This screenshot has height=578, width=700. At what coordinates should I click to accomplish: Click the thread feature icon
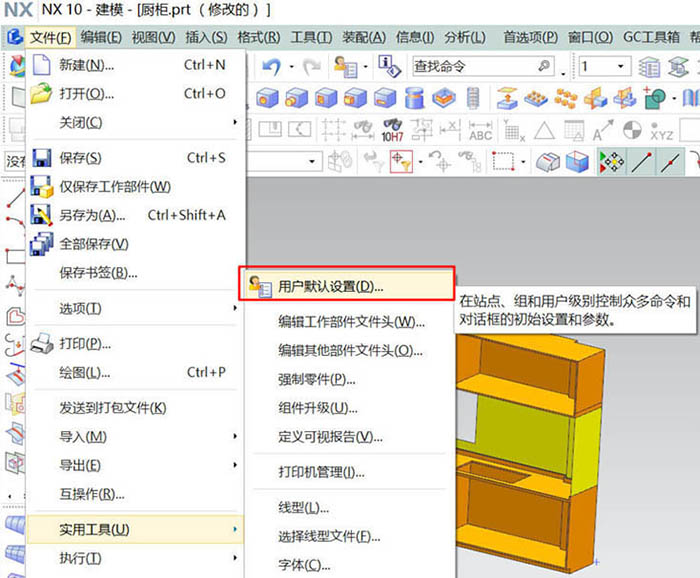(x=473, y=97)
